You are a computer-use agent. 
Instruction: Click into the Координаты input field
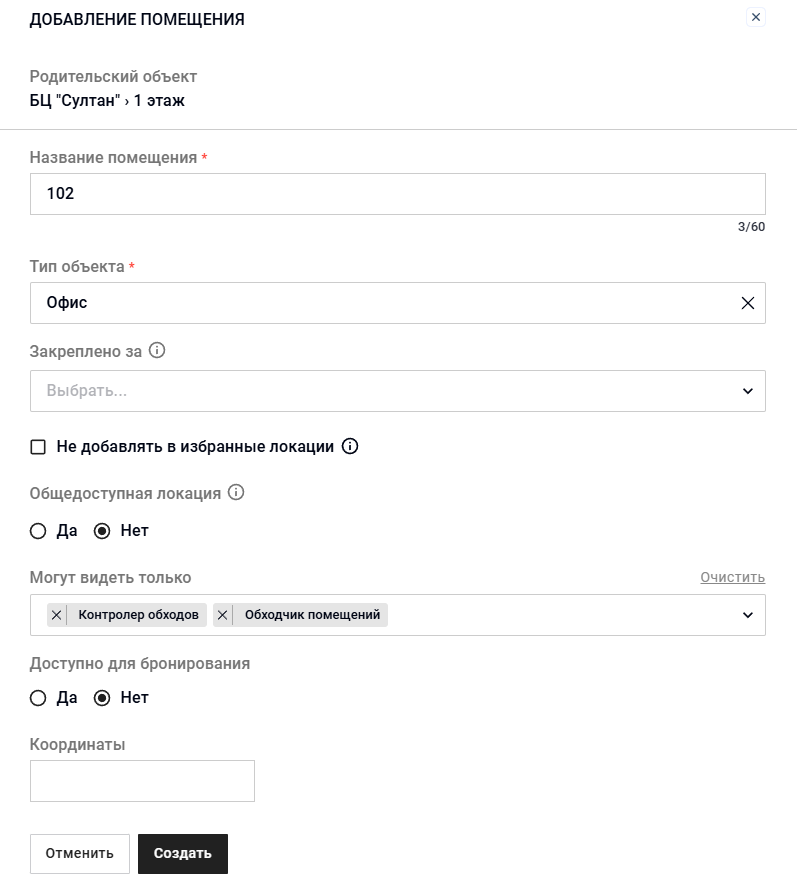click(142, 781)
